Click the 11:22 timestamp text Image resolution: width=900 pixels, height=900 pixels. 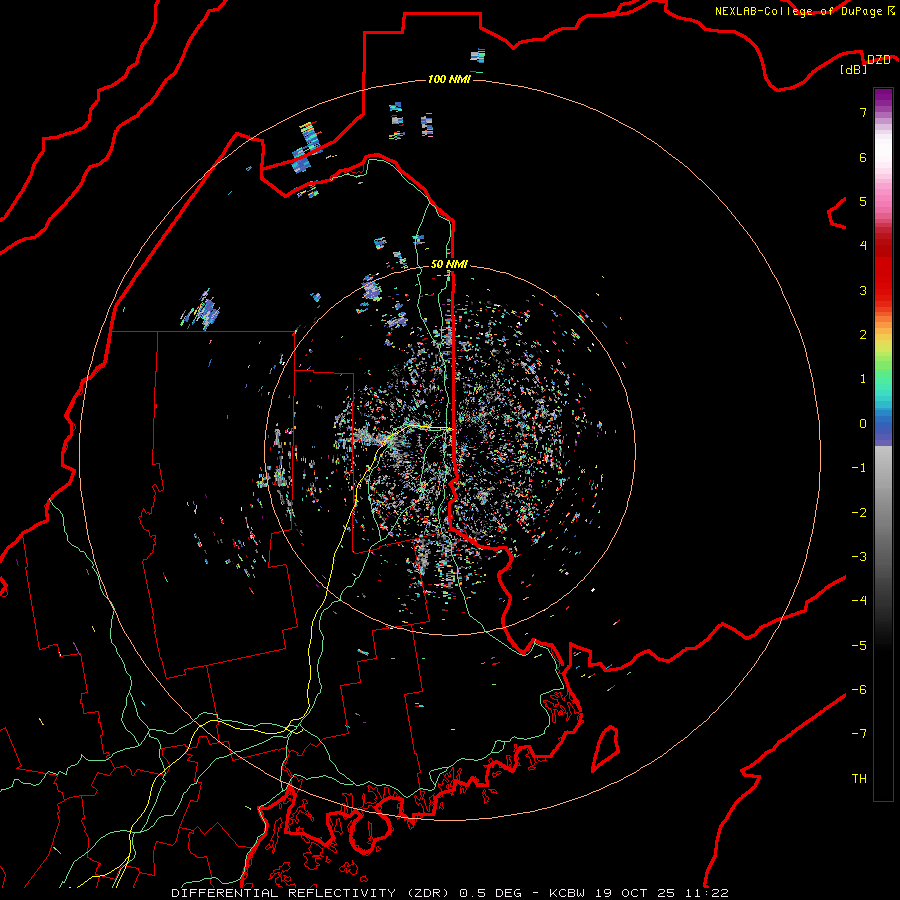click(708, 893)
